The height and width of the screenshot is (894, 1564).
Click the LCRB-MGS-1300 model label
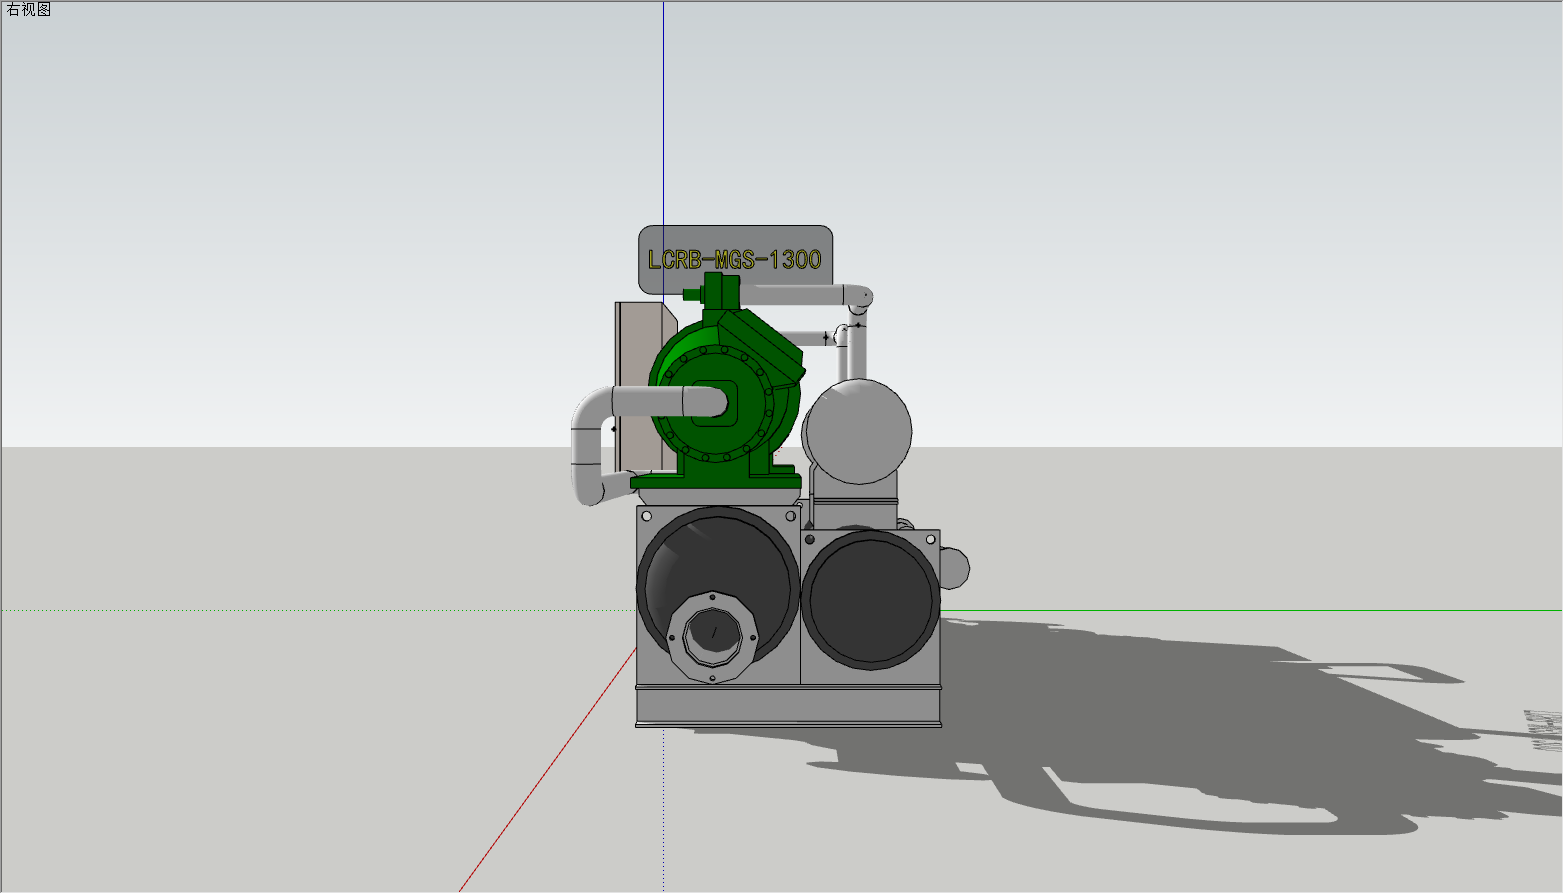735,259
